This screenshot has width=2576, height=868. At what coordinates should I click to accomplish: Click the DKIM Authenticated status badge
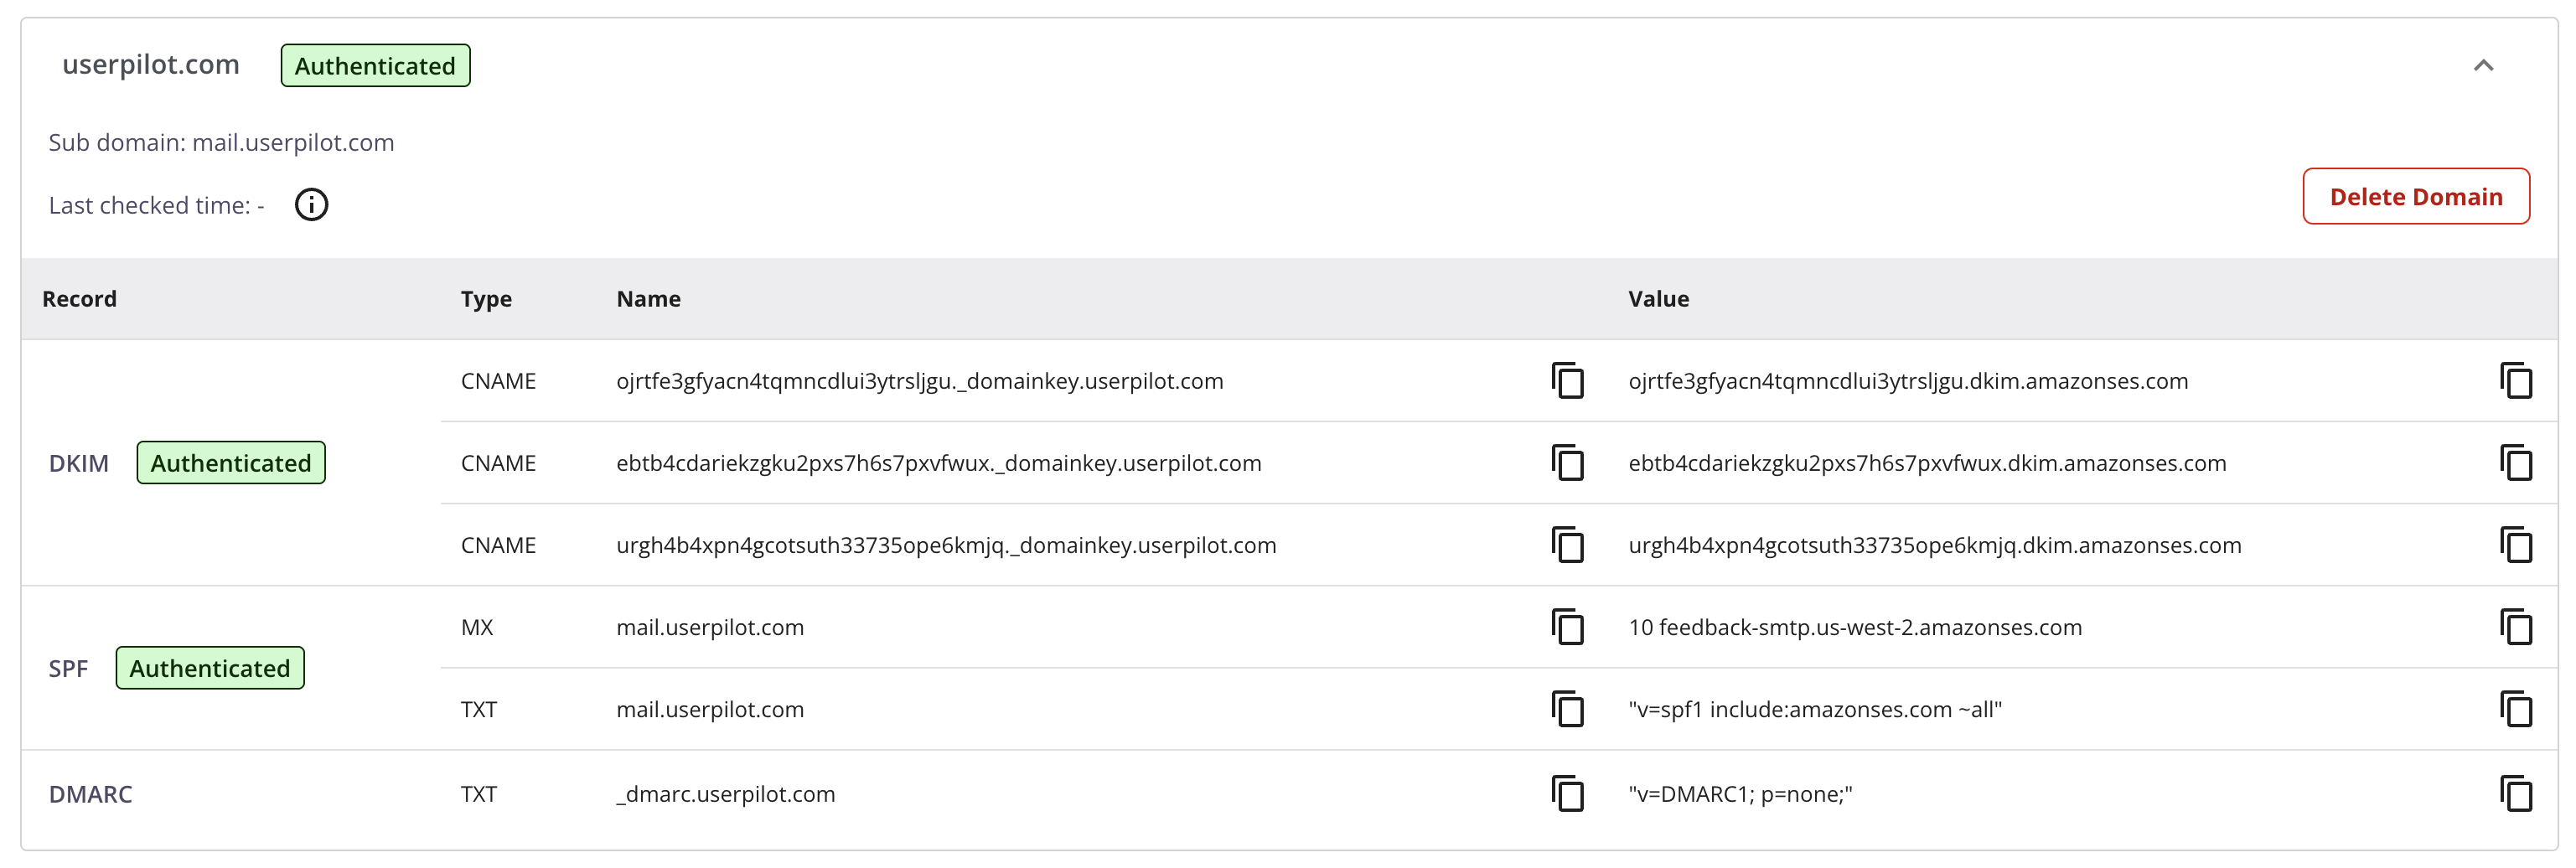pyautogui.click(x=231, y=463)
